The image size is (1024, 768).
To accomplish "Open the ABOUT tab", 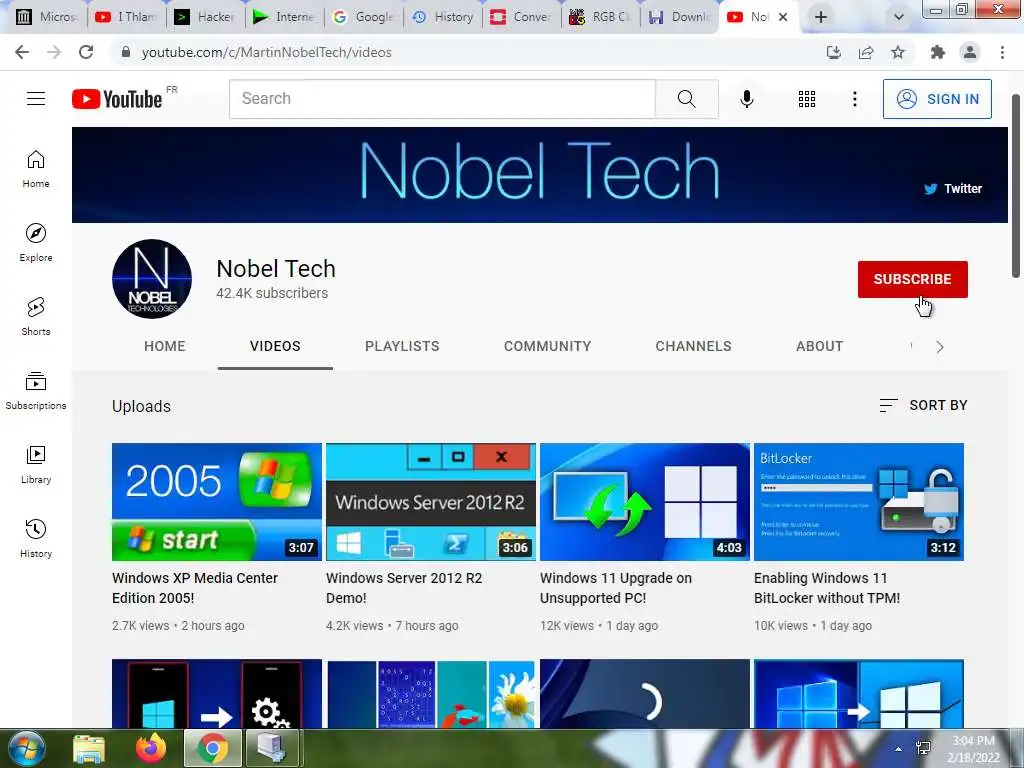I will click(820, 346).
